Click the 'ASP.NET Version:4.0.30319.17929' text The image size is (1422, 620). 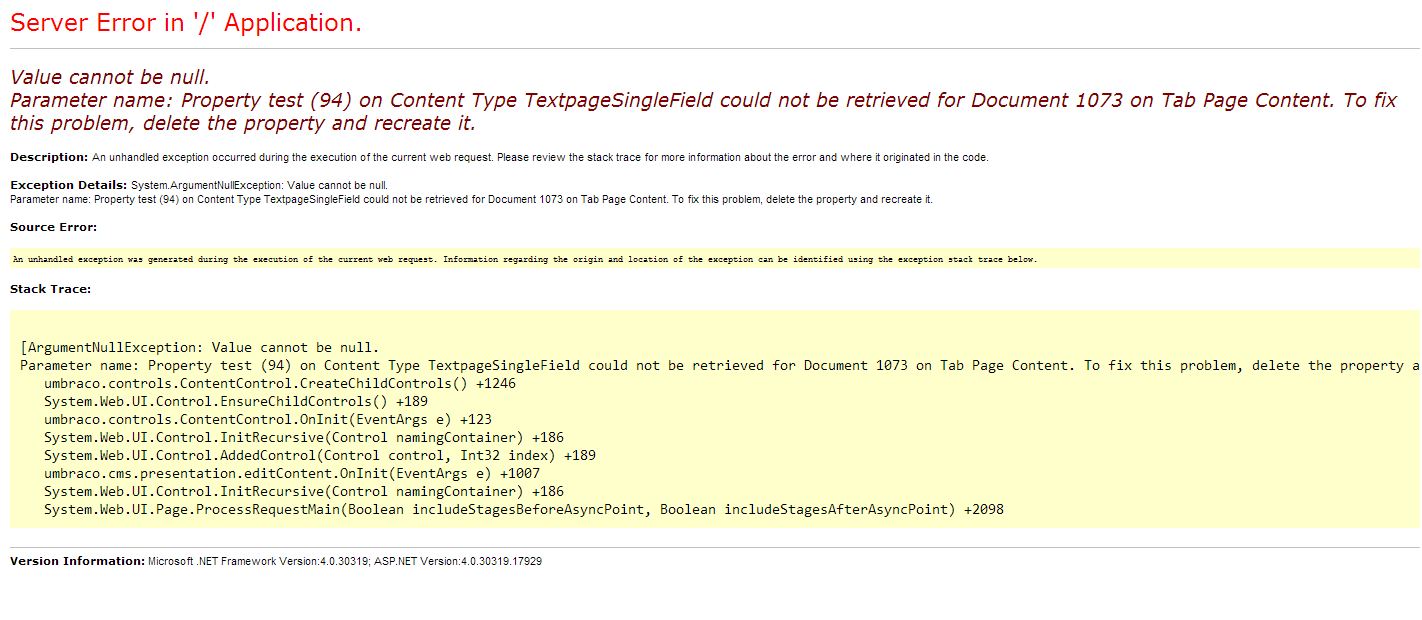458,561
